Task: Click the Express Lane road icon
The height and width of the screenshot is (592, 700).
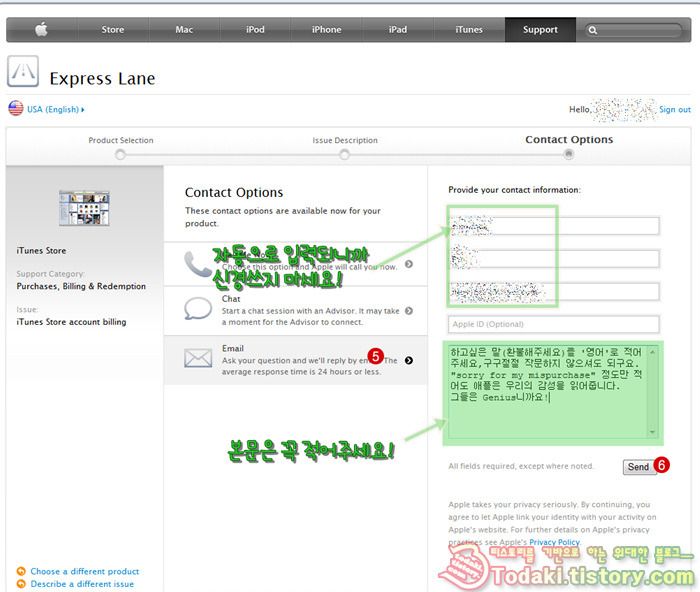Action: click(x=23, y=71)
